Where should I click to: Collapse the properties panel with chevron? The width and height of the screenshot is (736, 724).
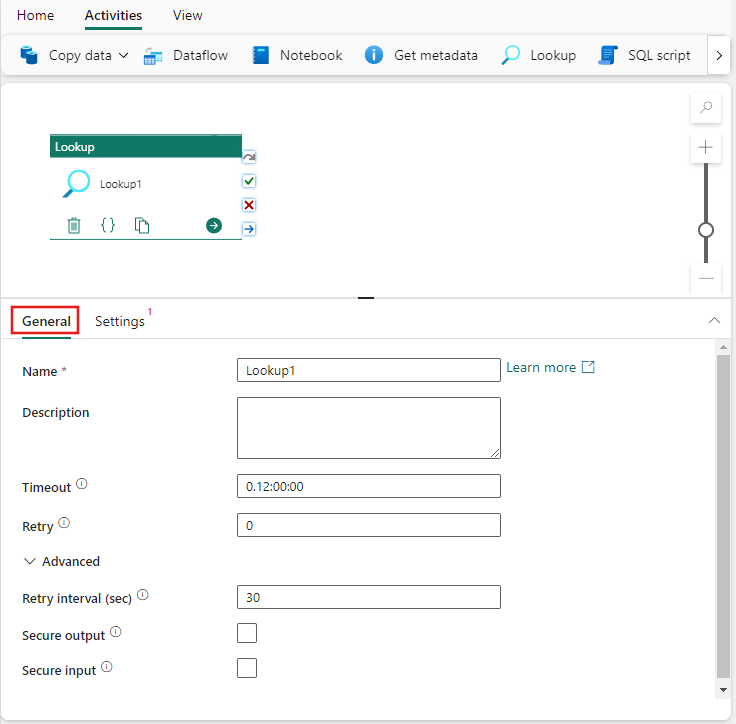[714, 321]
